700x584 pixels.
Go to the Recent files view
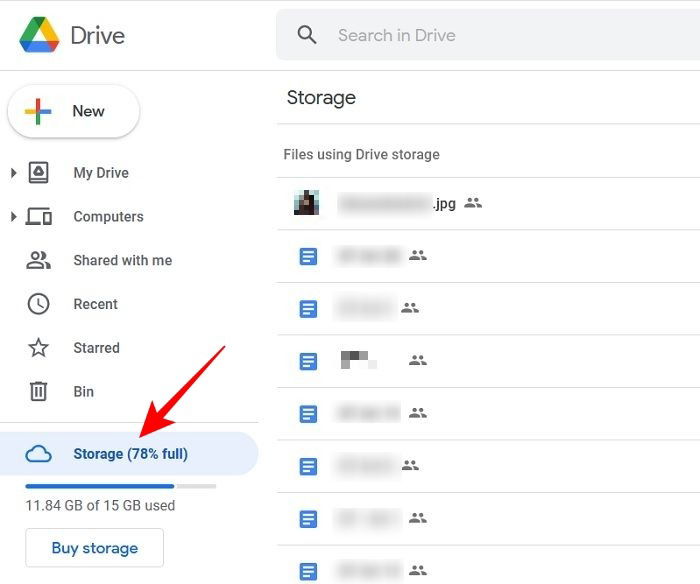pos(95,304)
